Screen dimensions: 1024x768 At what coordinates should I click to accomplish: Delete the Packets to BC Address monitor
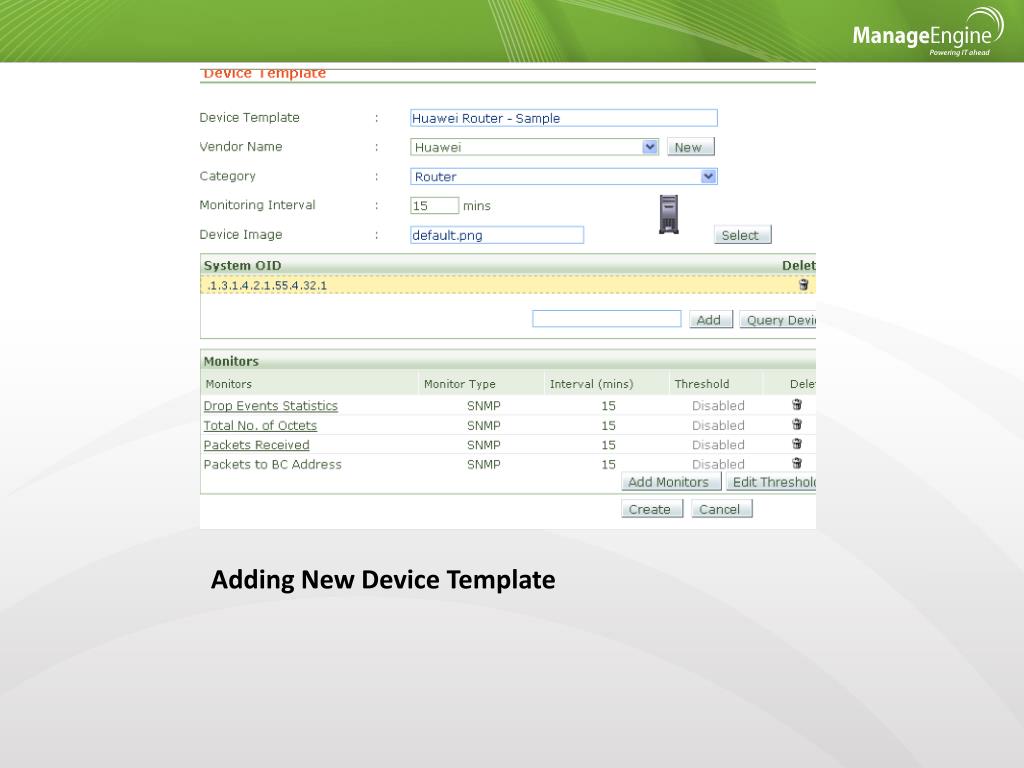(797, 464)
